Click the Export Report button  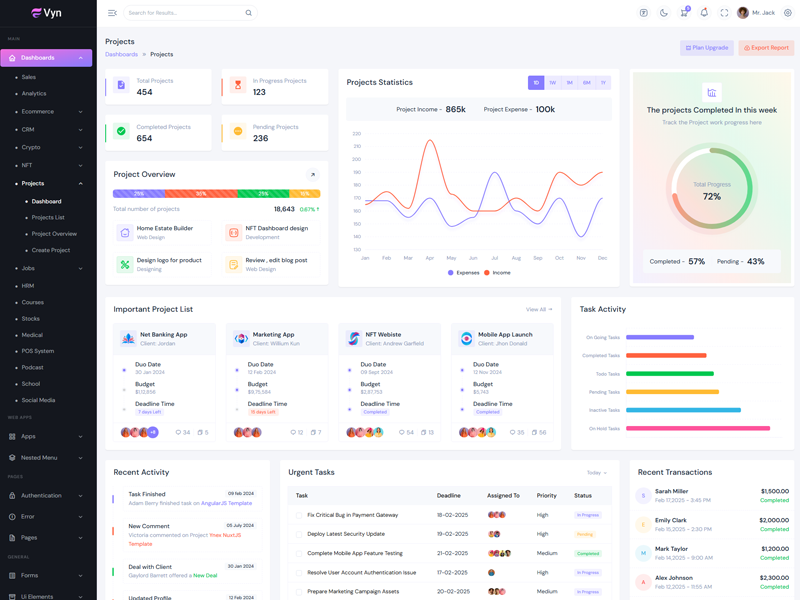[x=766, y=48]
